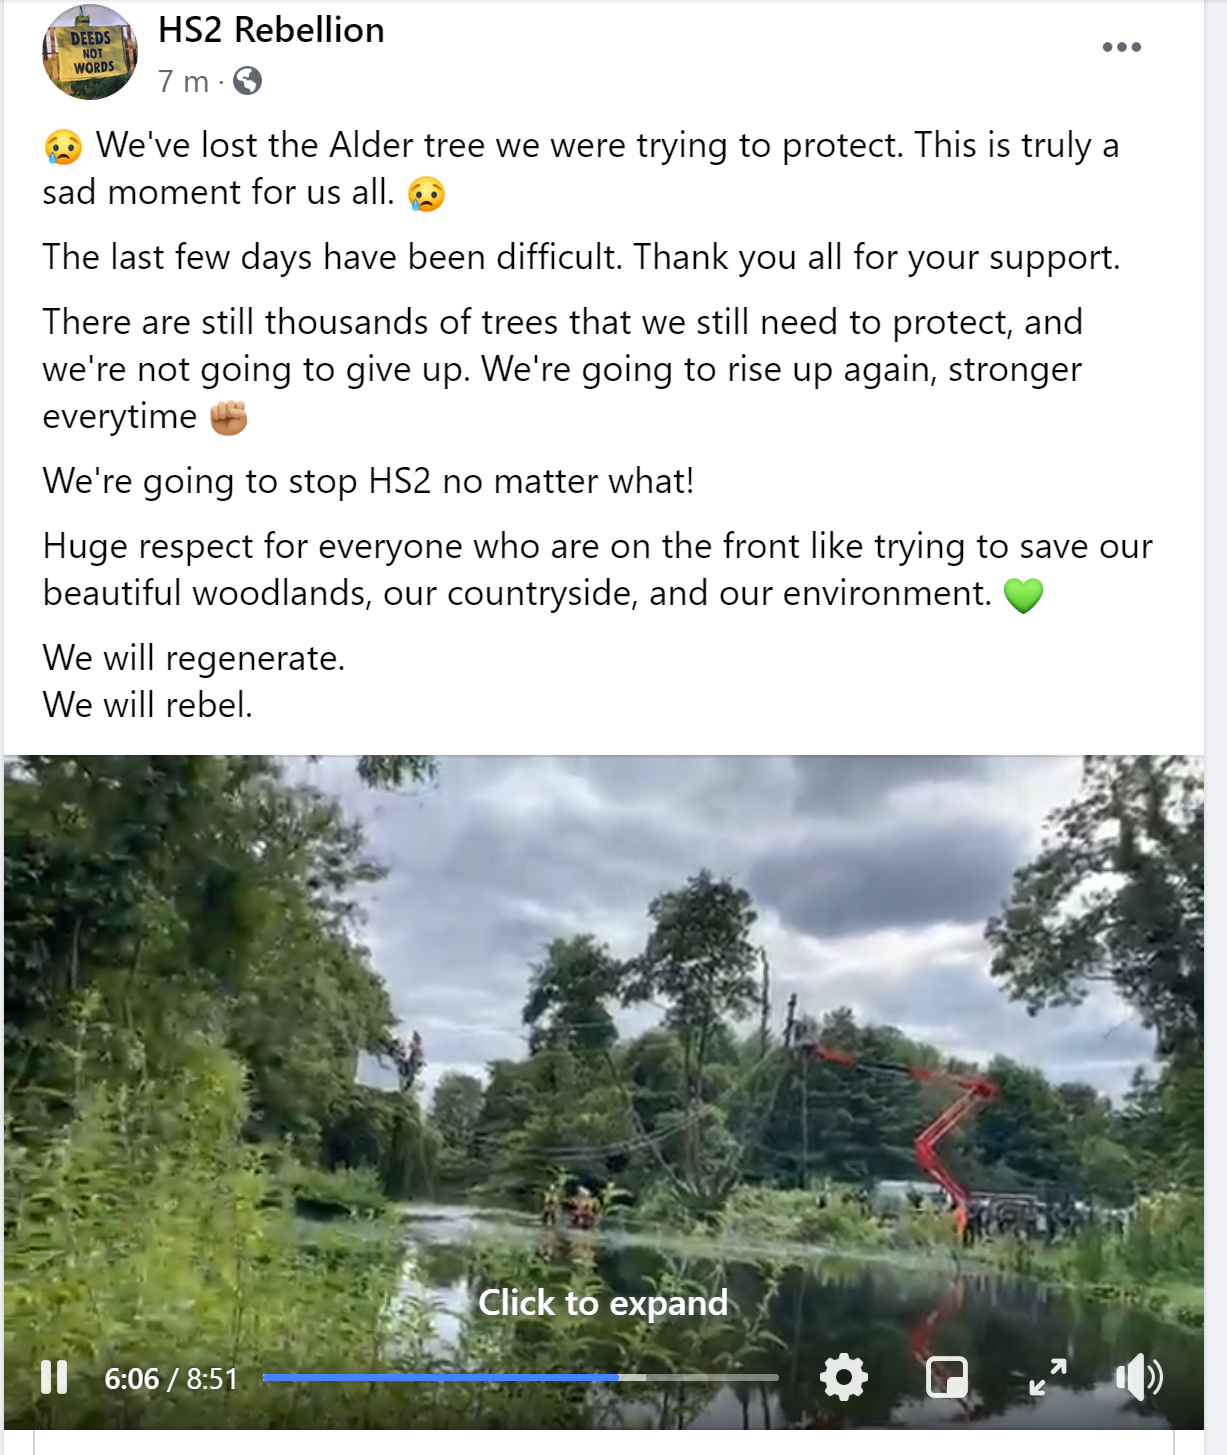1227x1455 pixels.
Task: Pause the video playback
Action: click(54, 1377)
